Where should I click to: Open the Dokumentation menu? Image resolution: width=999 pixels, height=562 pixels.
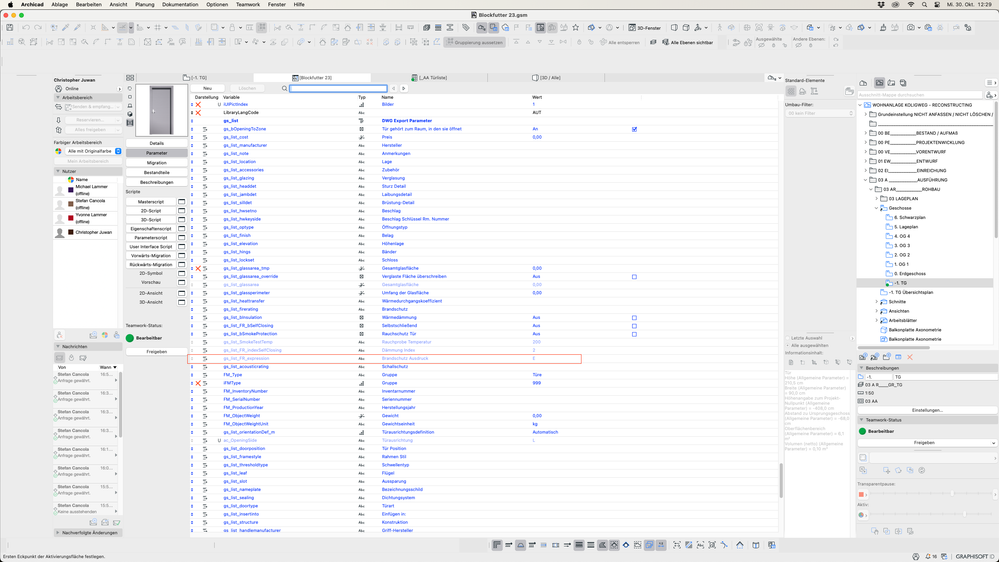pos(180,4)
